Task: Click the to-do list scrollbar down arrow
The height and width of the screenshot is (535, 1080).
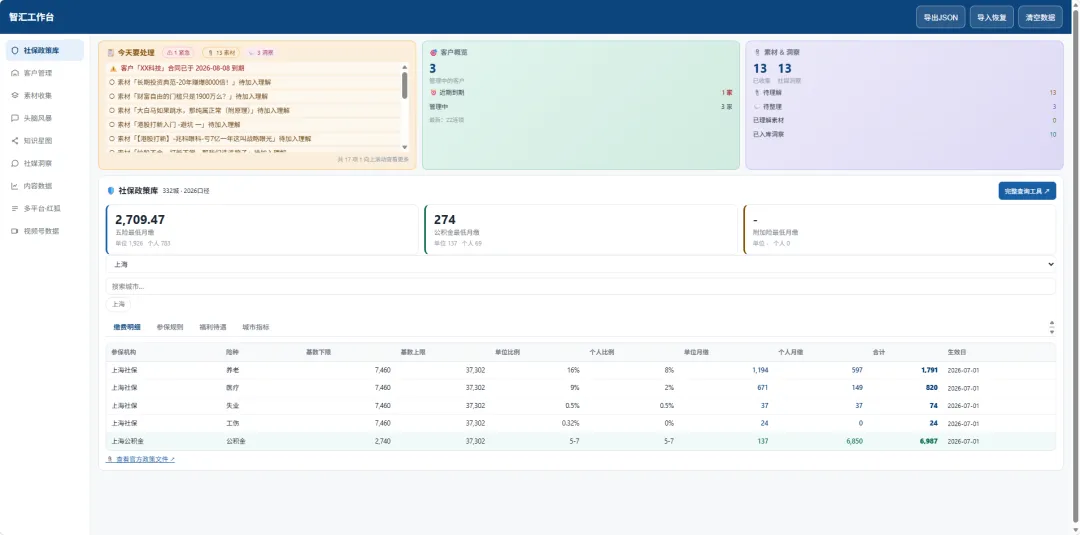Action: point(404,147)
